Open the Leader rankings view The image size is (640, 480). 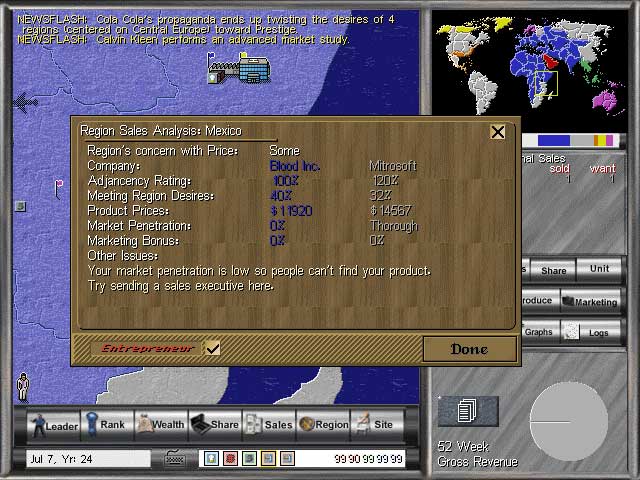point(54,425)
